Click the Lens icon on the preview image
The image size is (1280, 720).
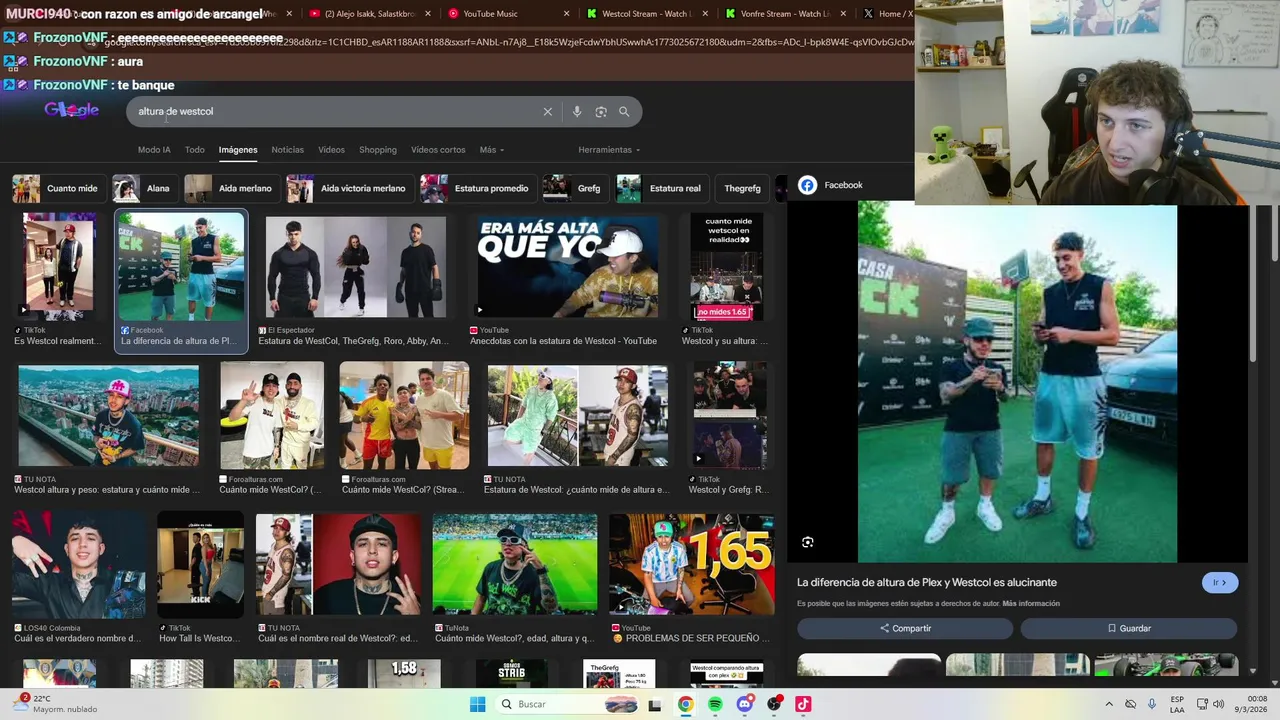807,542
